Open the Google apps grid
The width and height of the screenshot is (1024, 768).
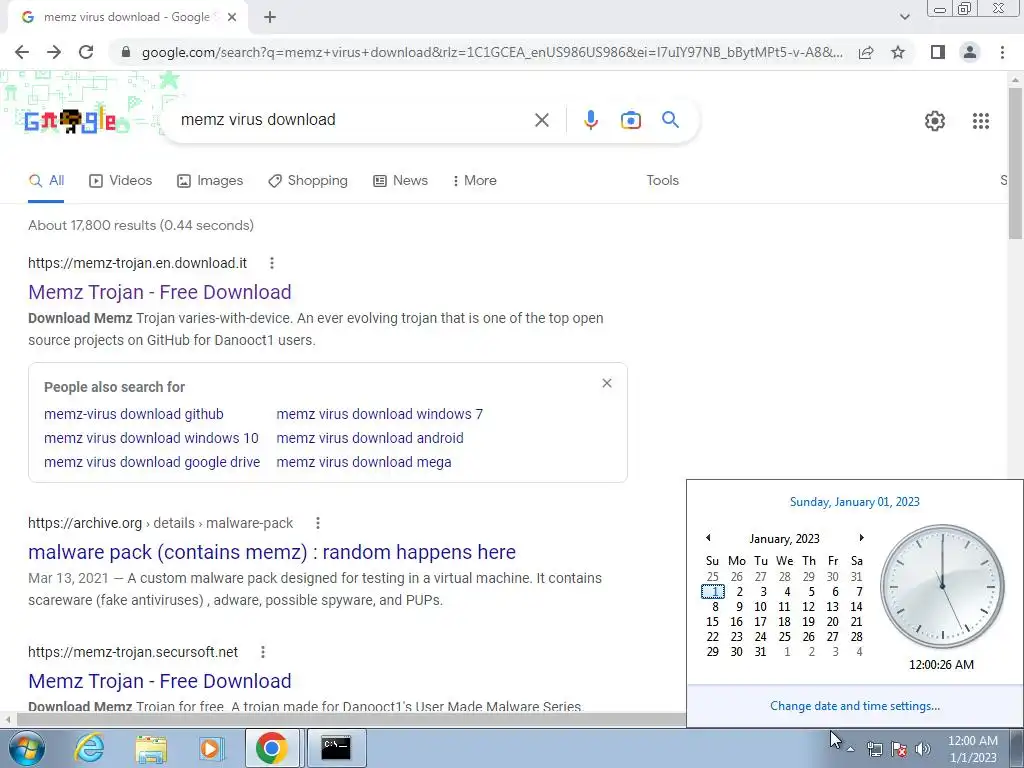(x=980, y=121)
